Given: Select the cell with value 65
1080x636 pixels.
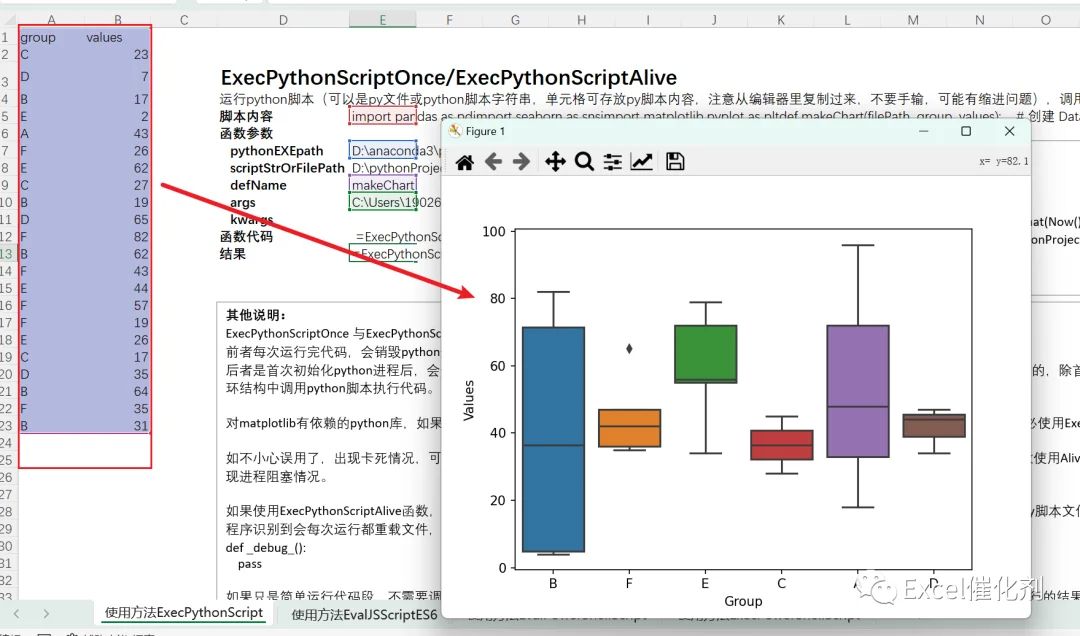Looking at the screenshot, I should (x=118, y=220).
